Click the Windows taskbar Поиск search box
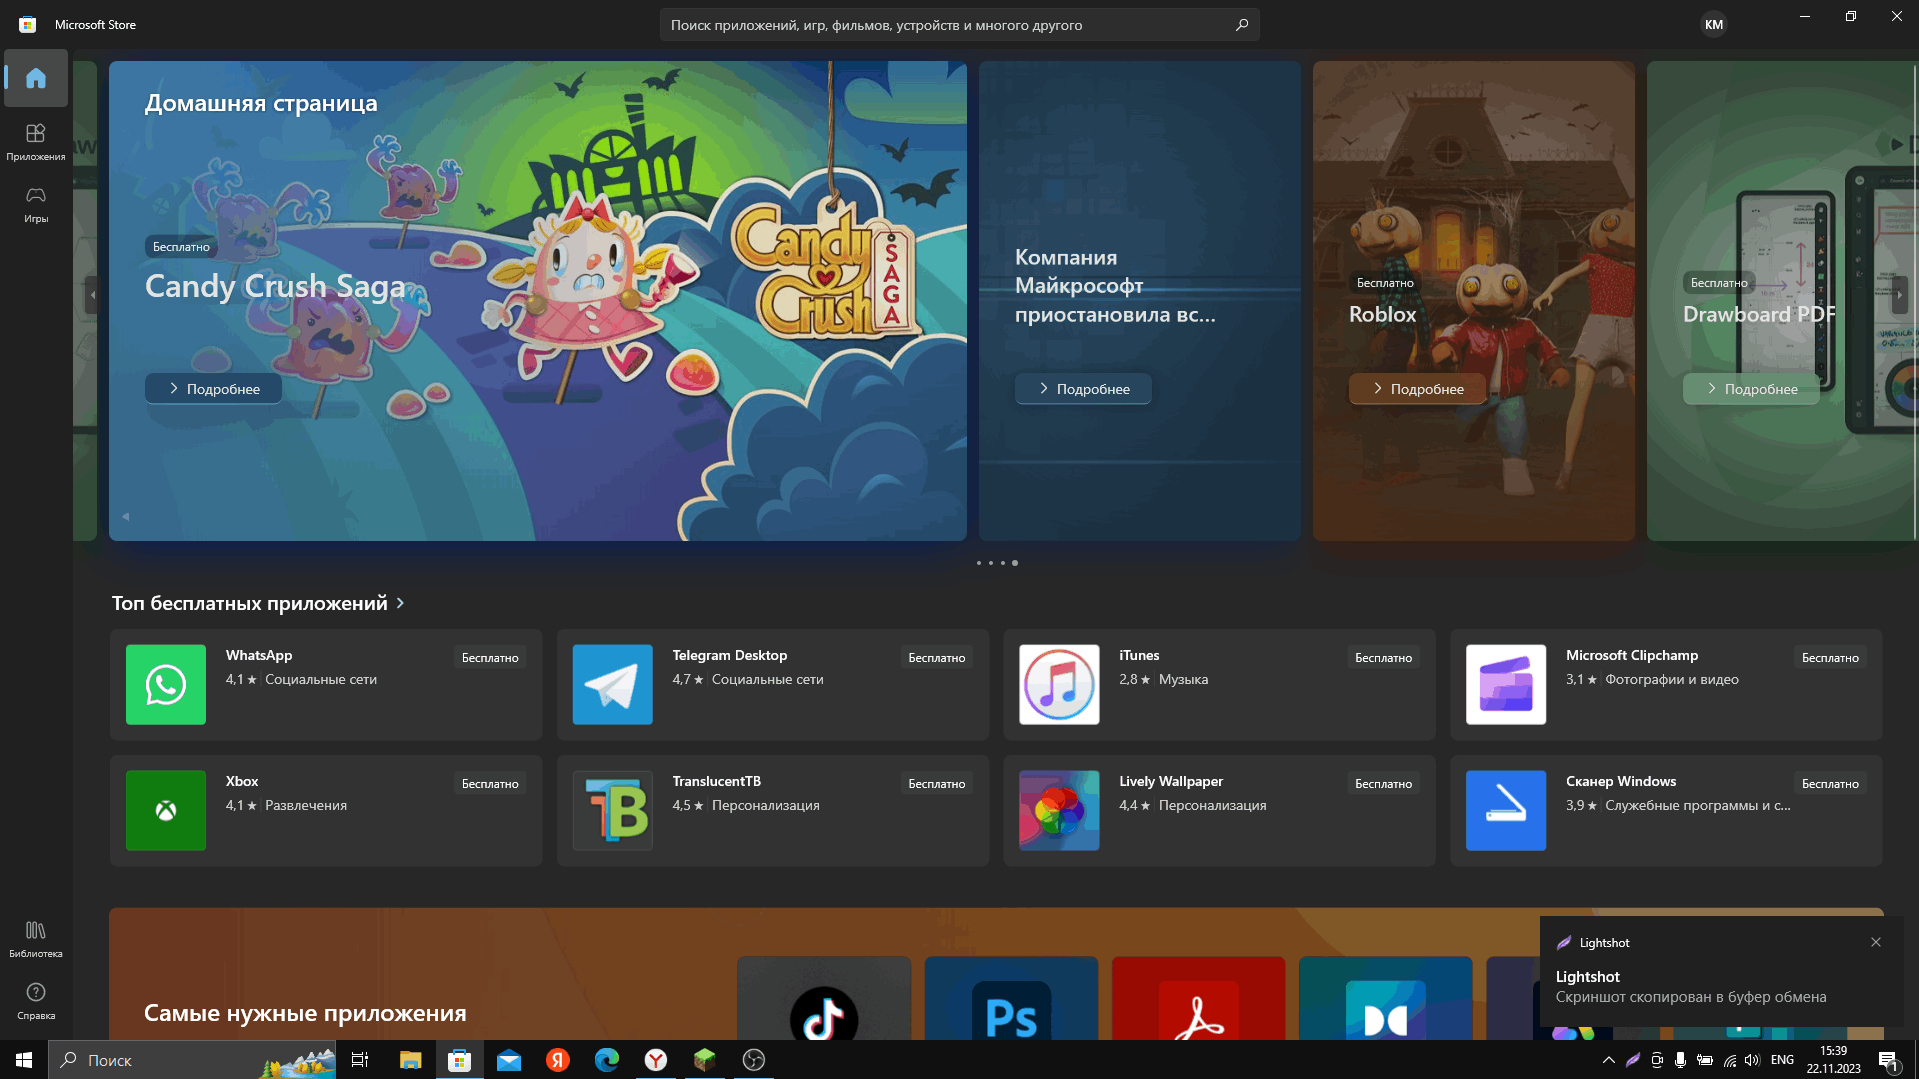1919x1079 pixels. [192, 1060]
